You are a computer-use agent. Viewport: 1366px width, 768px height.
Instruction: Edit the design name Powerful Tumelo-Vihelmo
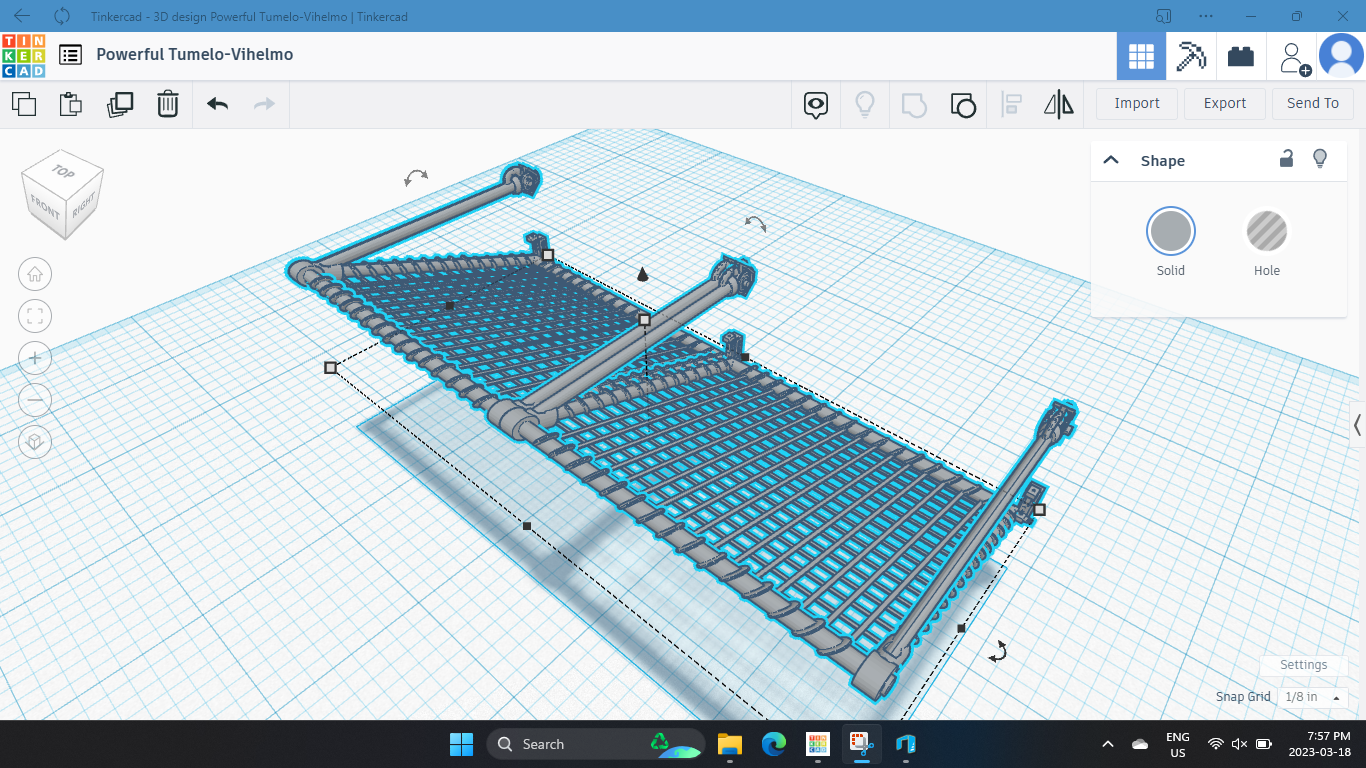click(195, 55)
